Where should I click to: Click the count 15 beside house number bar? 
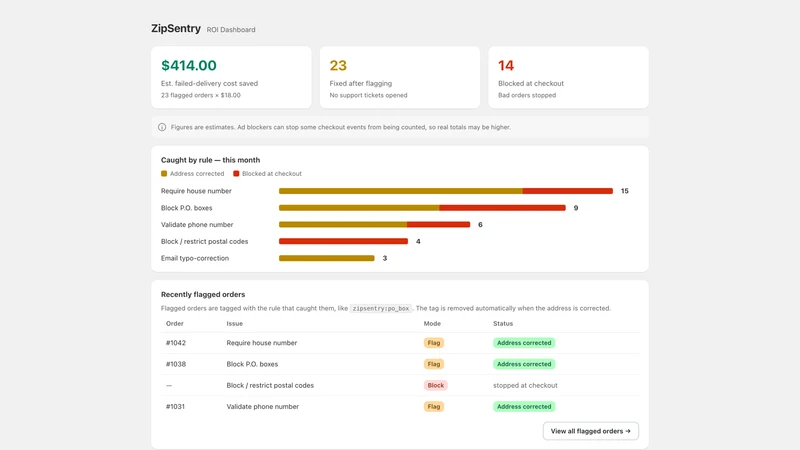pos(624,191)
